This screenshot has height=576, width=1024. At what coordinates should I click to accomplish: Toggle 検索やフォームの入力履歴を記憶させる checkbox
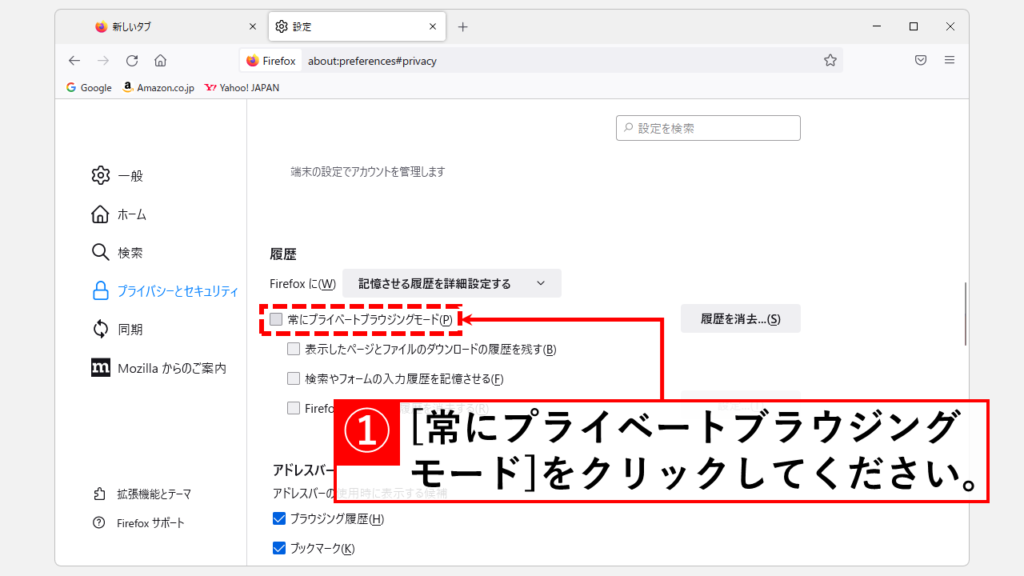(x=293, y=379)
